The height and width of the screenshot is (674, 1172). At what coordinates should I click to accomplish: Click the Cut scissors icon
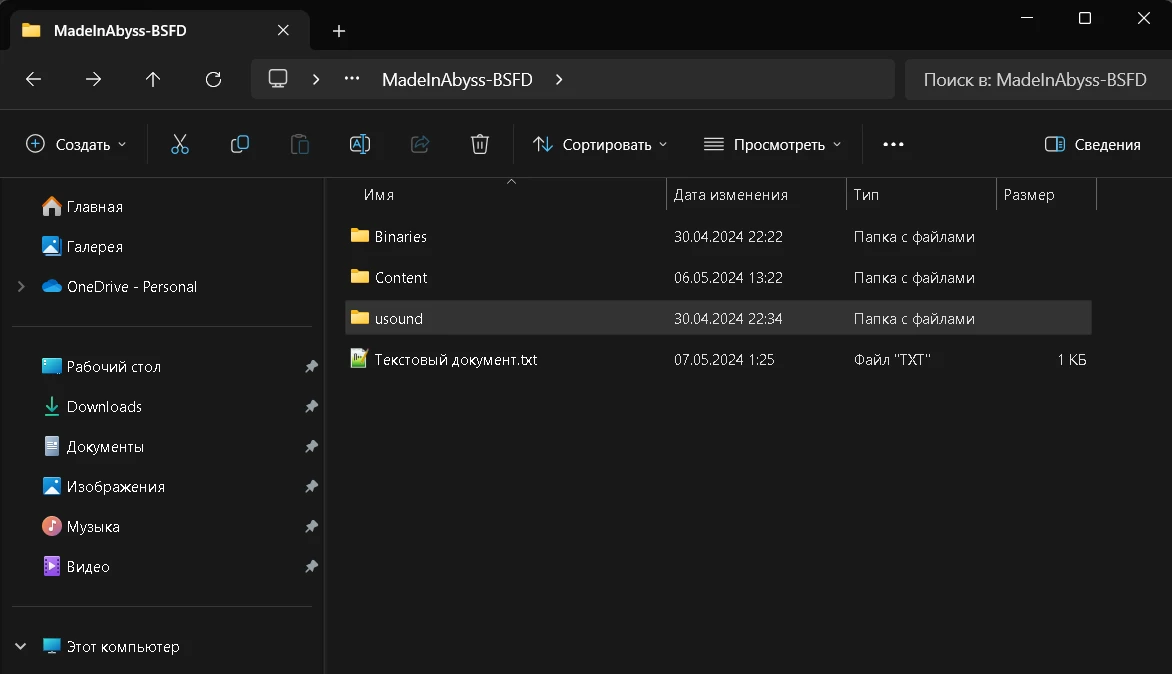click(180, 145)
